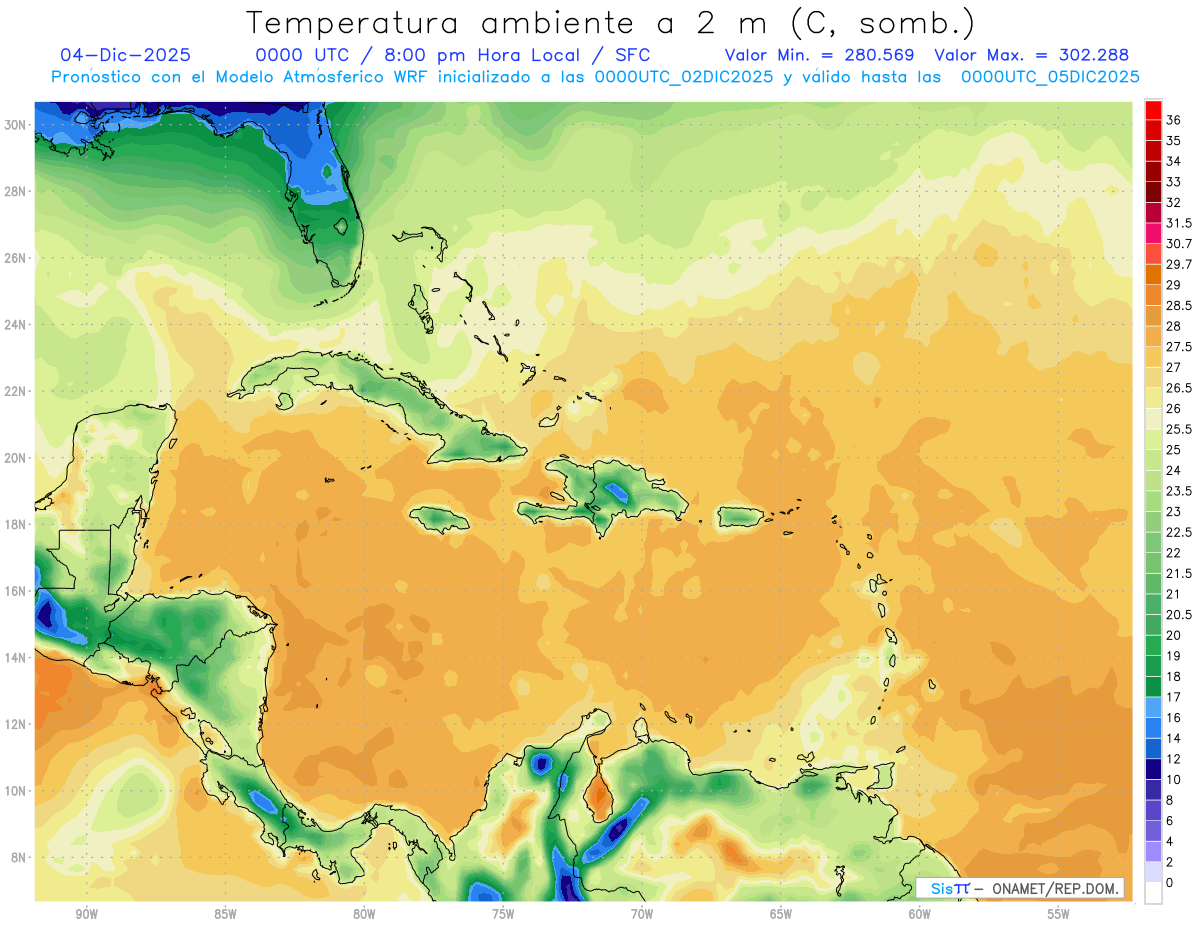Screen dimensions: 1200x927
Task: Click the '22.5' value on the color scale
Action: tap(1179, 532)
